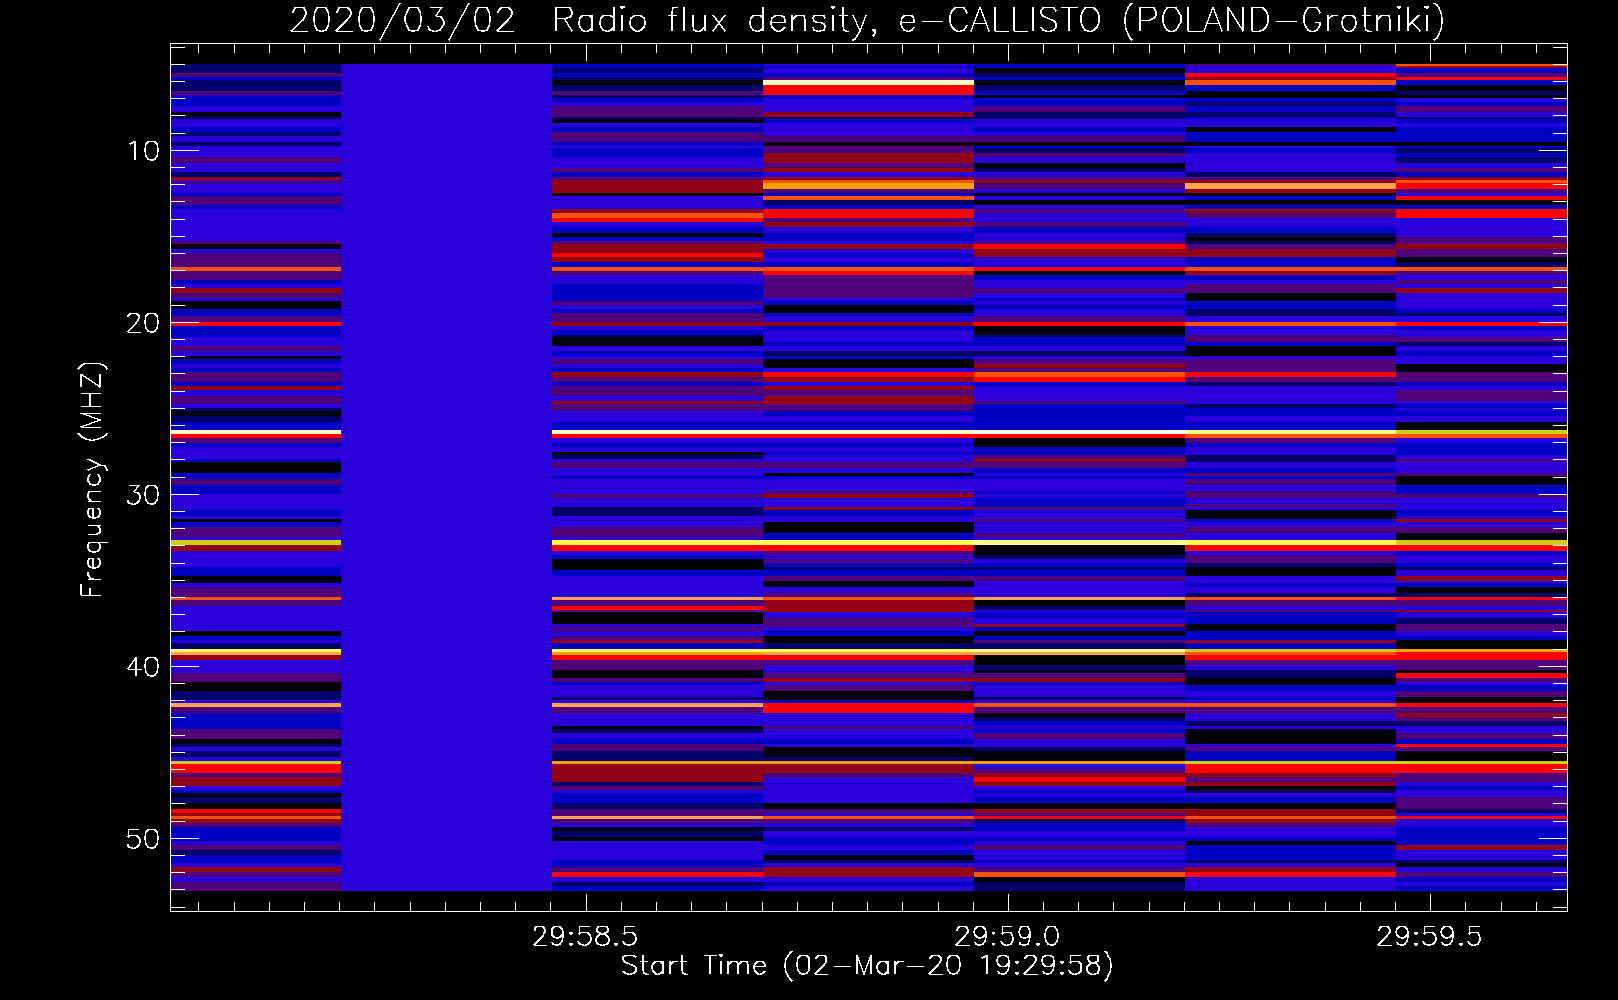1618x1000 pixels.
Task: Click the solid blue data-gap column
Action: [x=447, y=477]
